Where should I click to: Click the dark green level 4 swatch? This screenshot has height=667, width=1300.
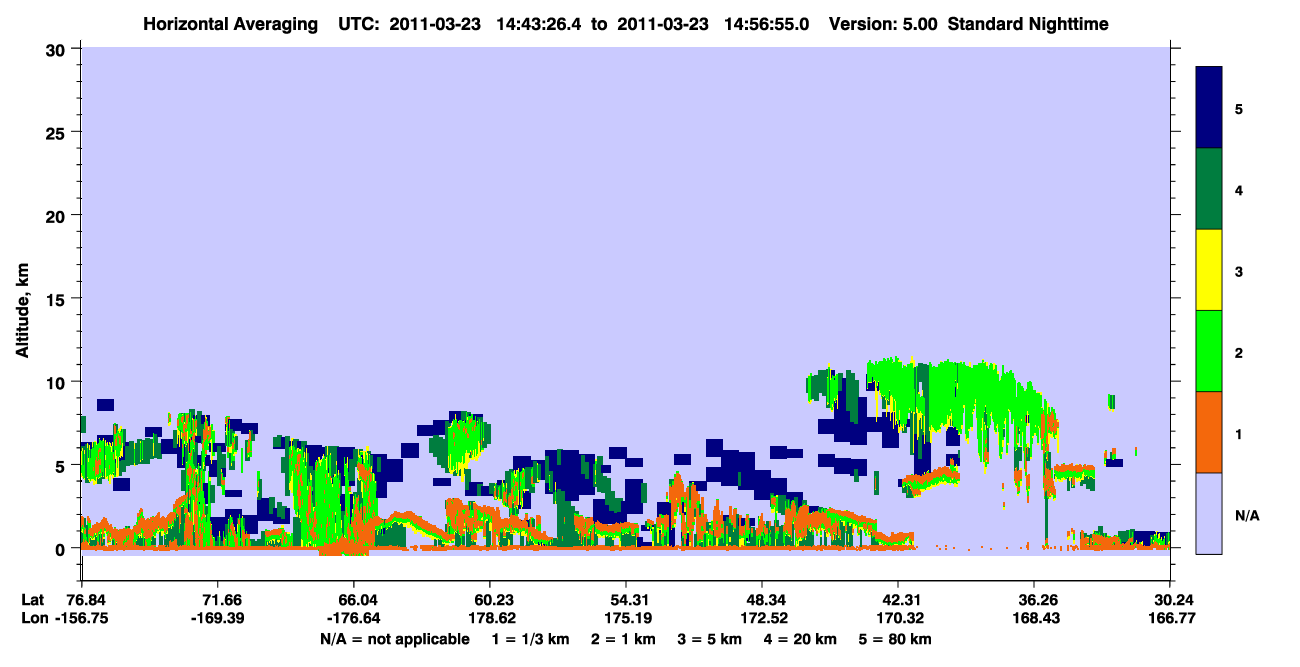pyautogui.click(x=1209, y=189)
